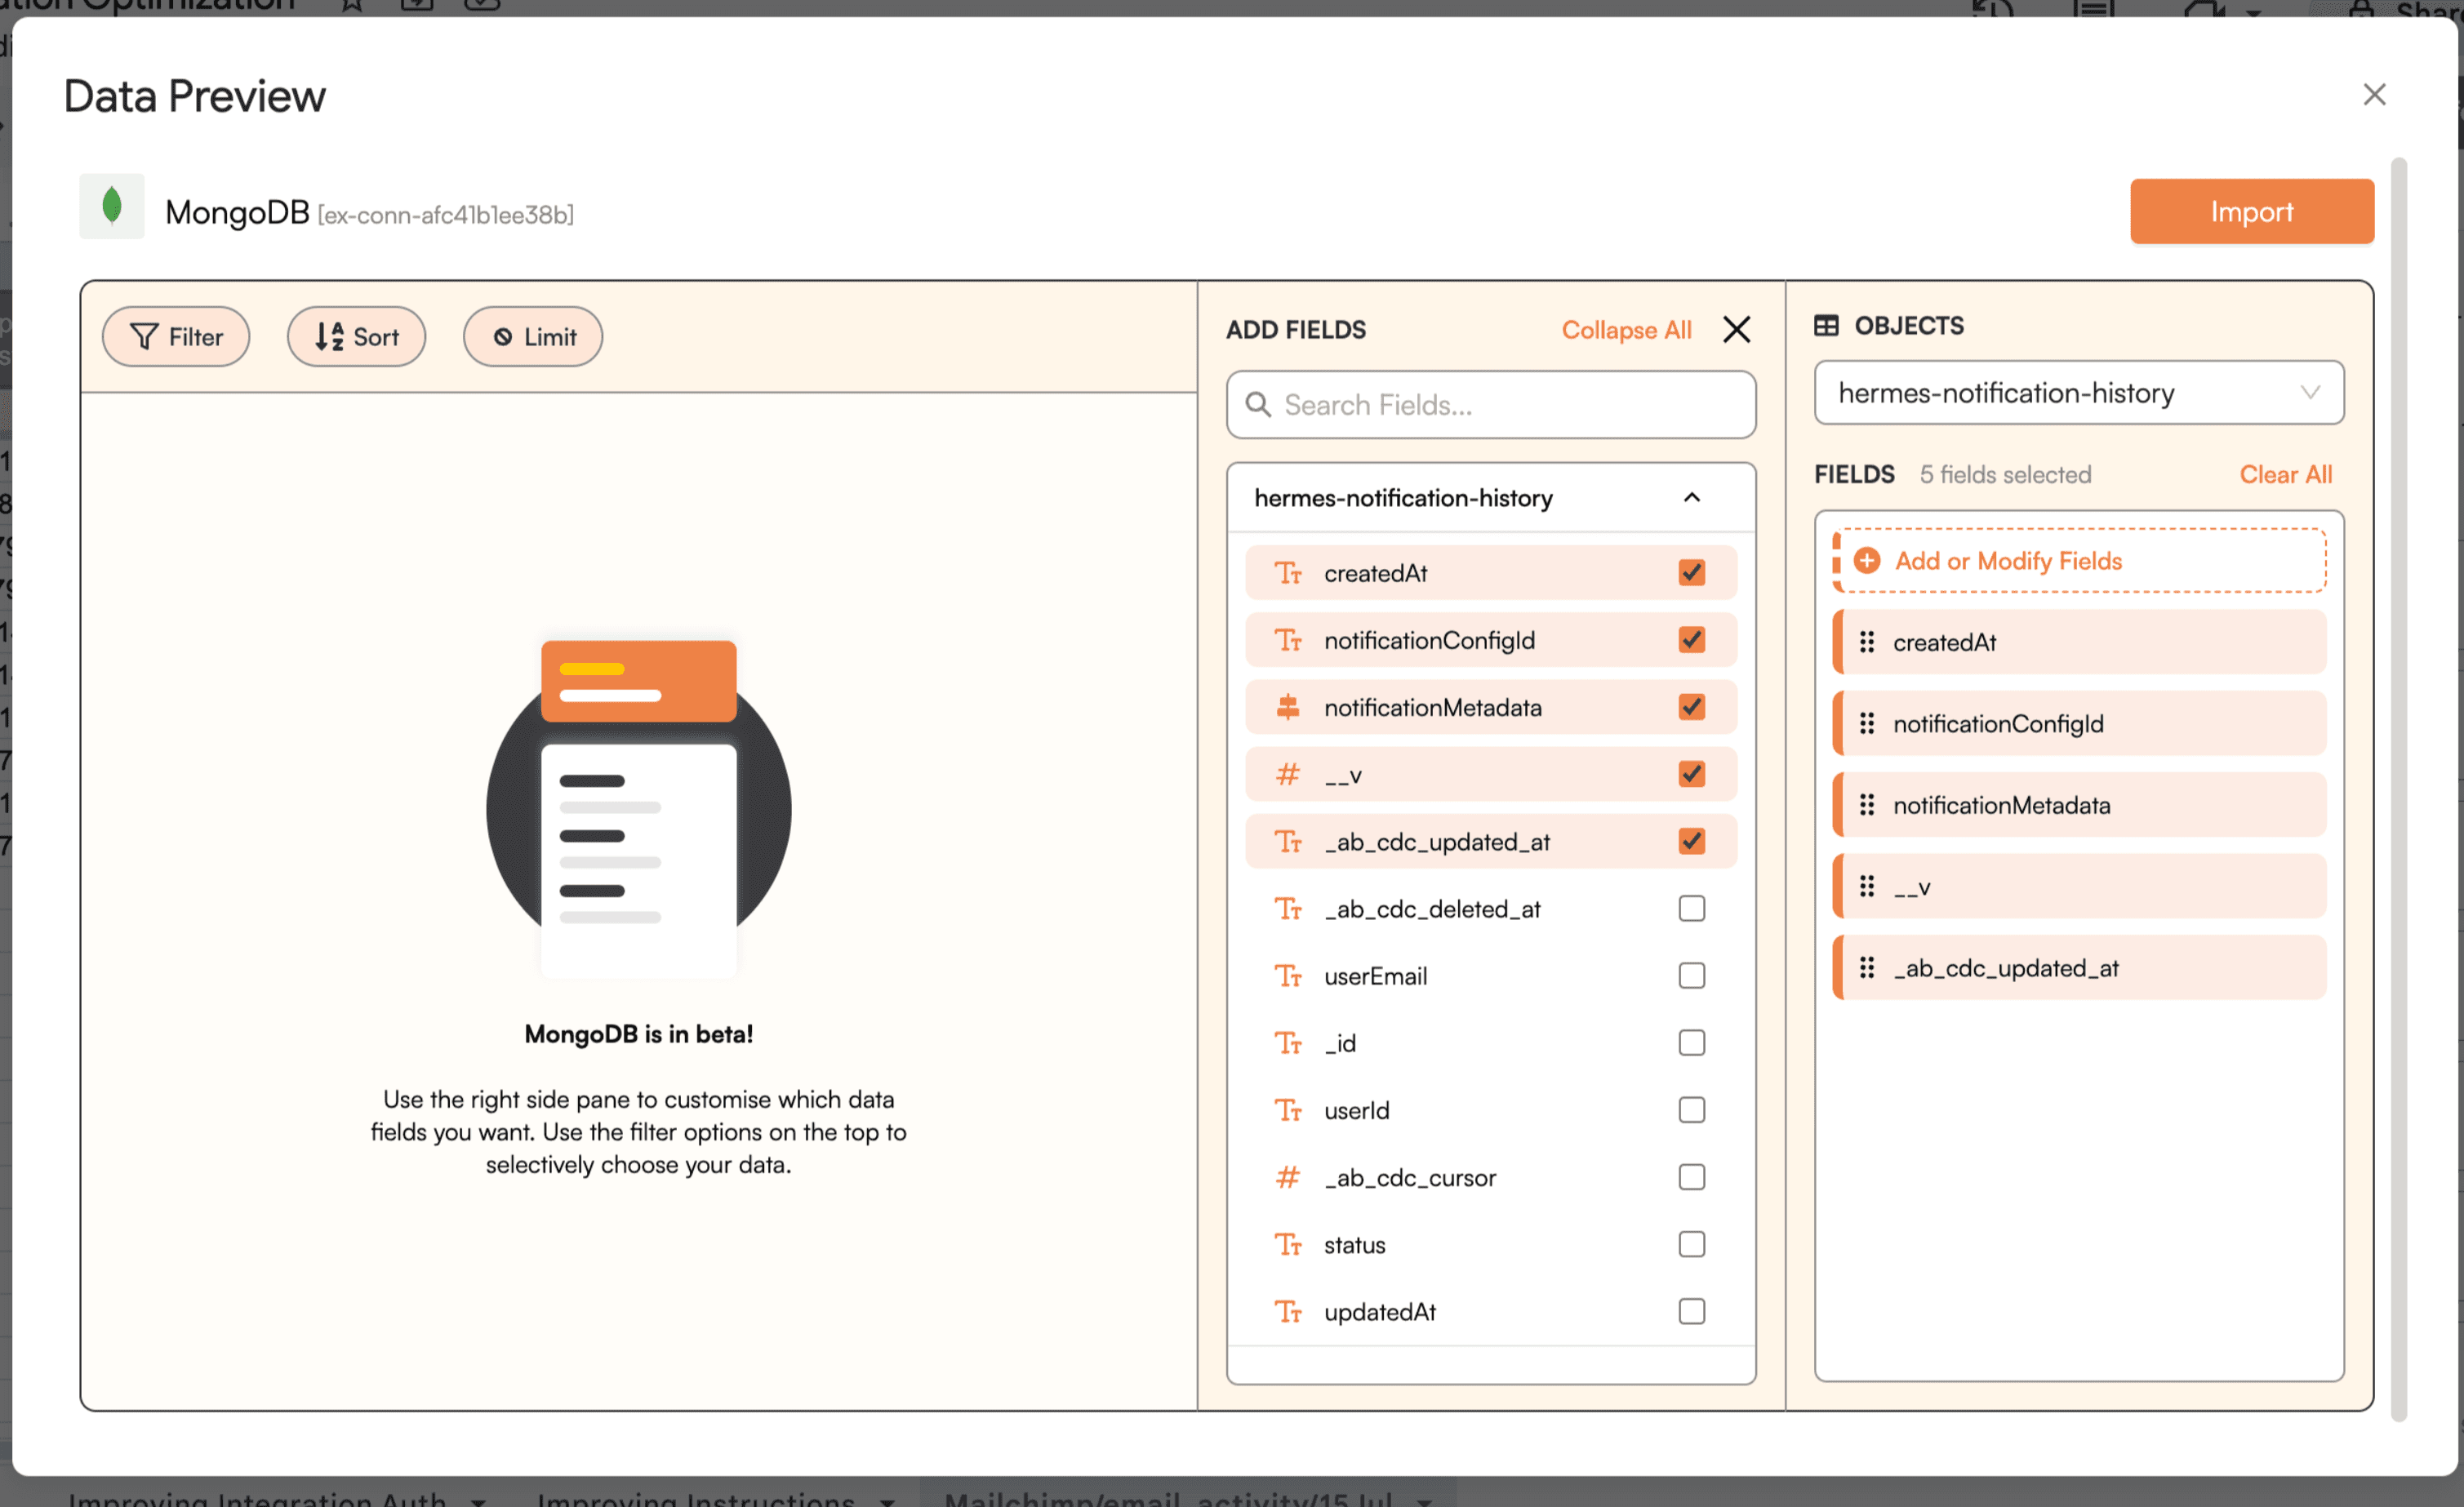Screen dimensions: 2464x1507
Task: Click drag handle icon beside __v in Fields
Action: (1867, 886)
